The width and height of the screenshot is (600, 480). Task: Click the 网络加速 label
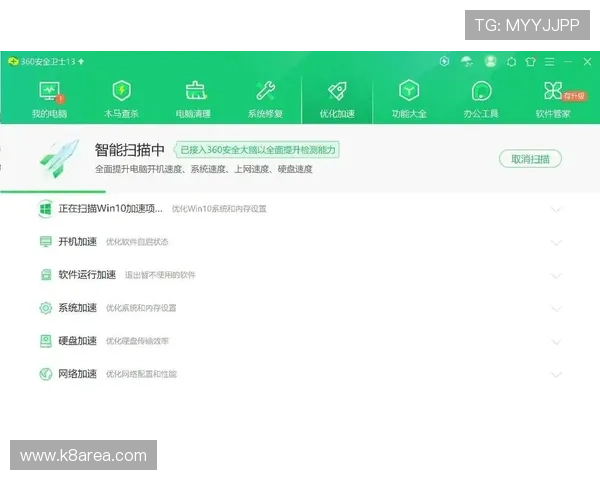tap(77, 374)
